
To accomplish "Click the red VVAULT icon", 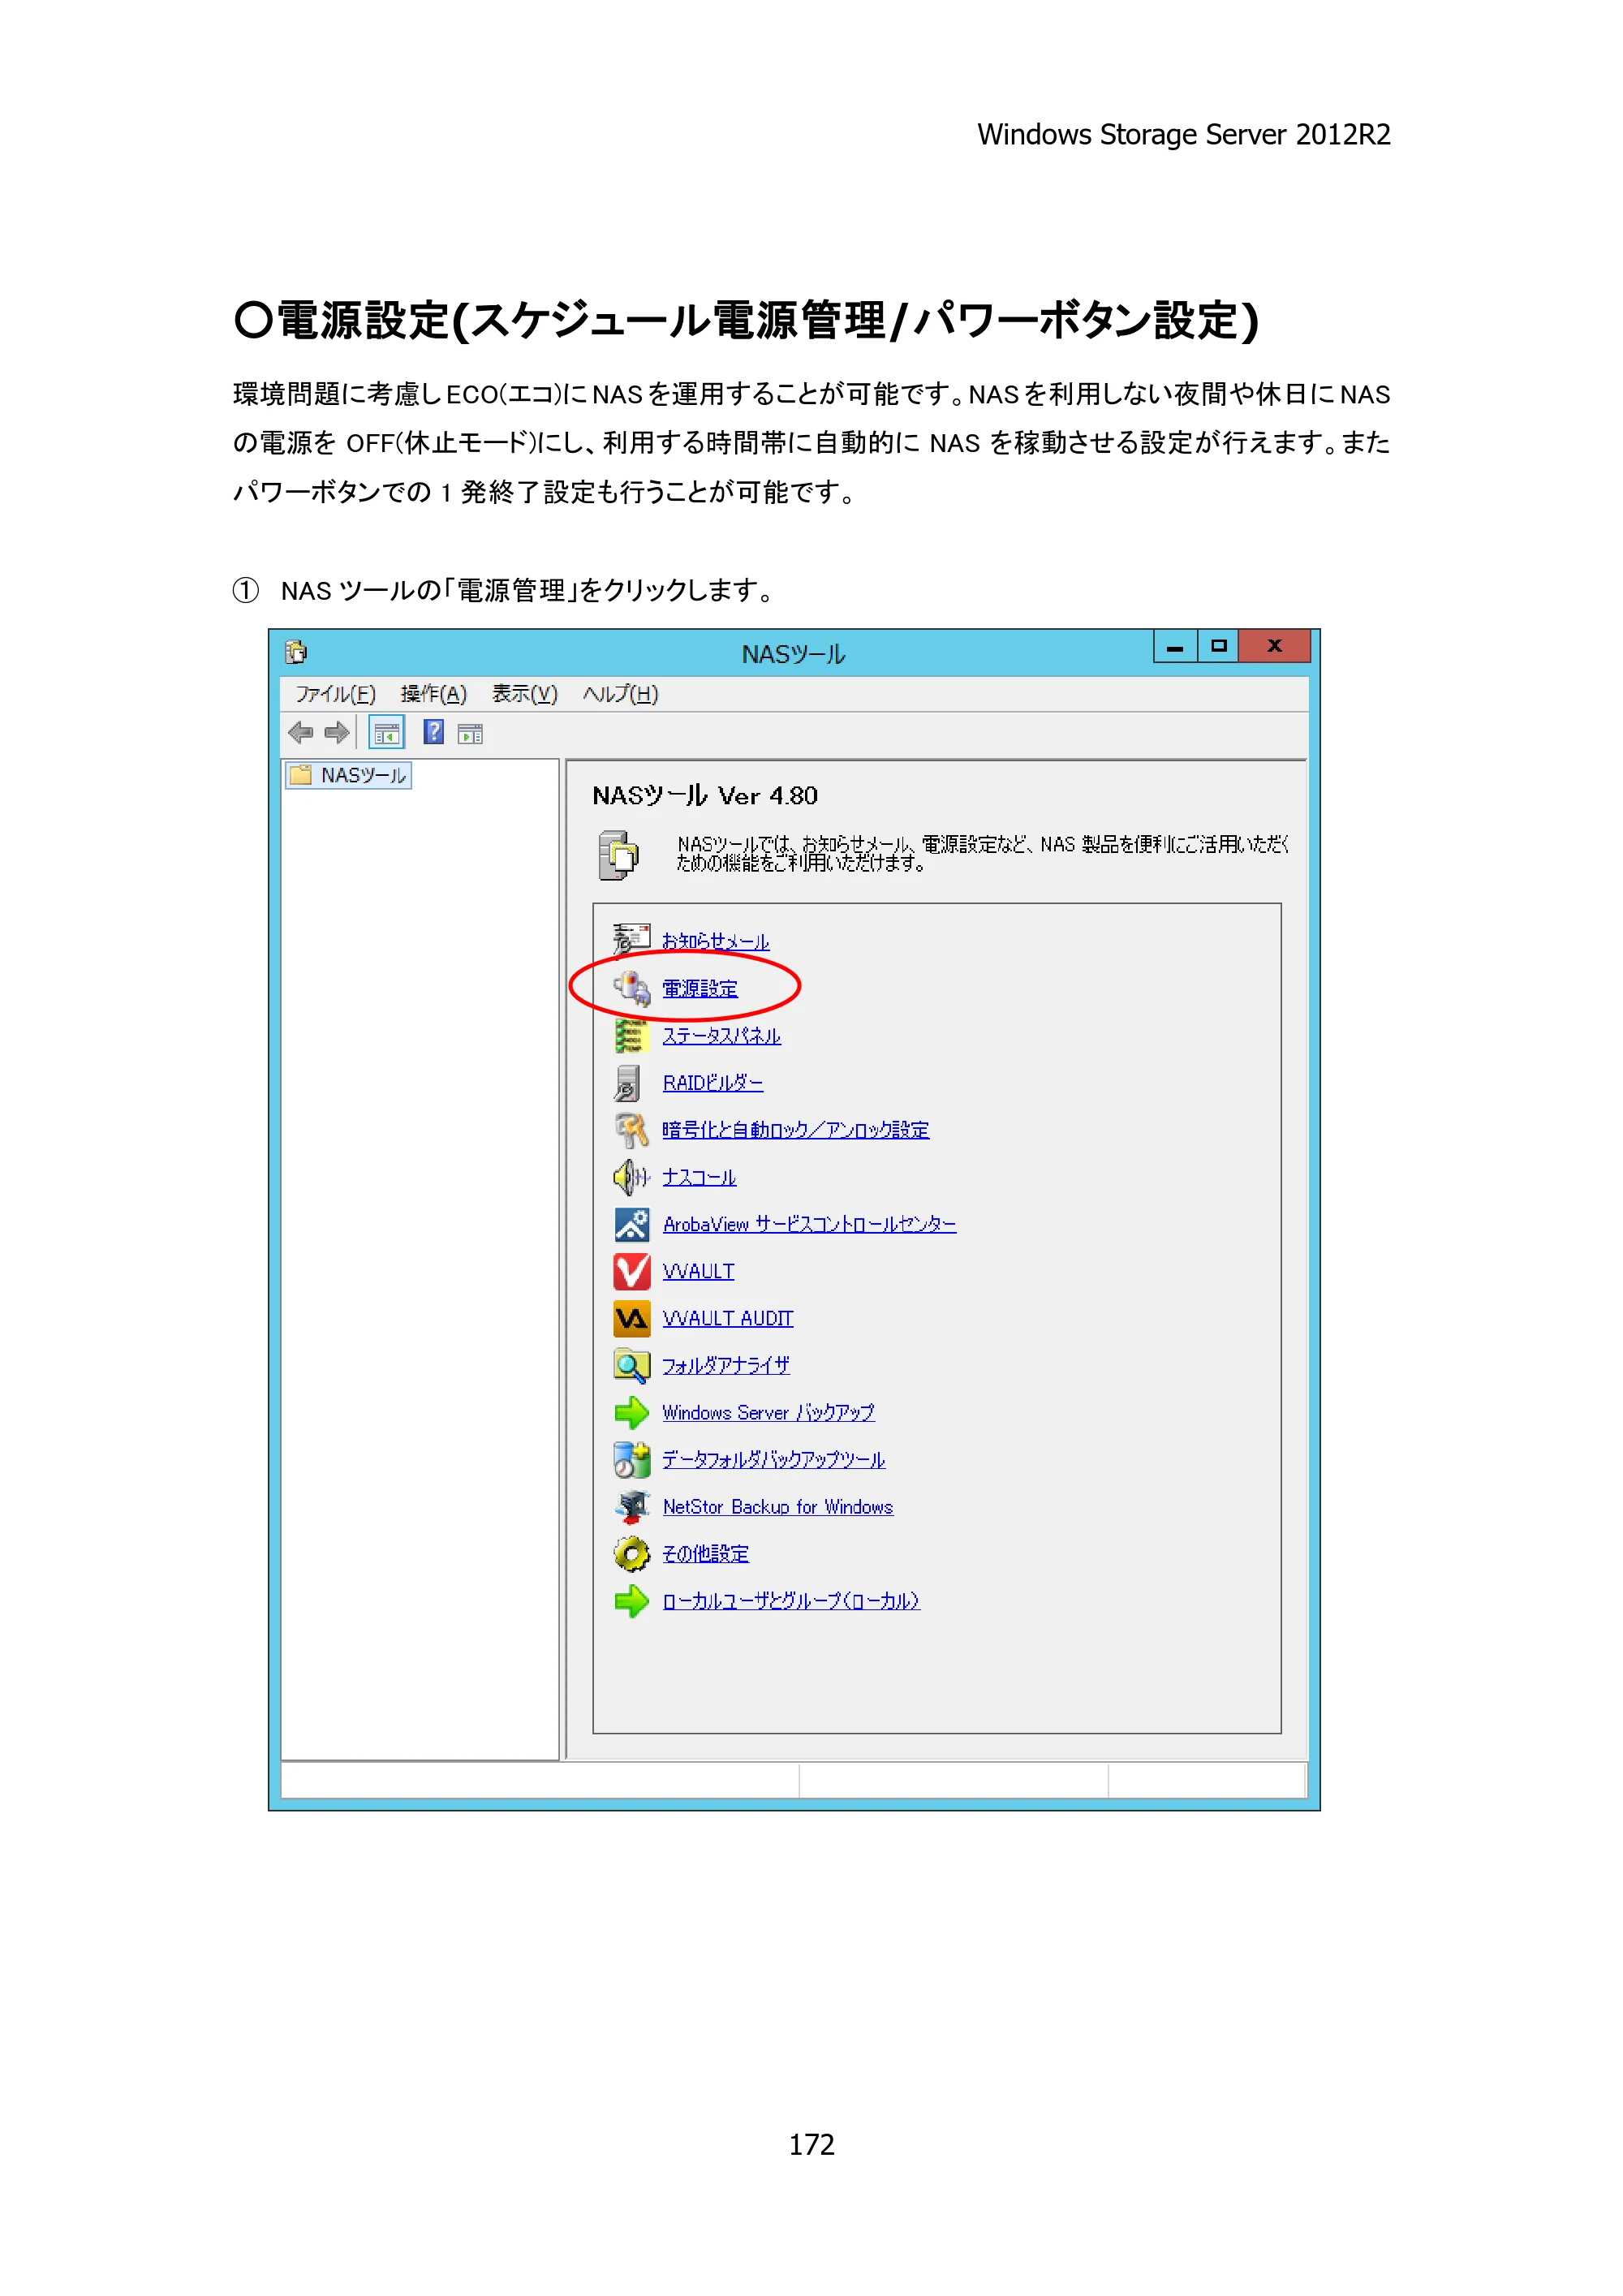I will 631,1271.
